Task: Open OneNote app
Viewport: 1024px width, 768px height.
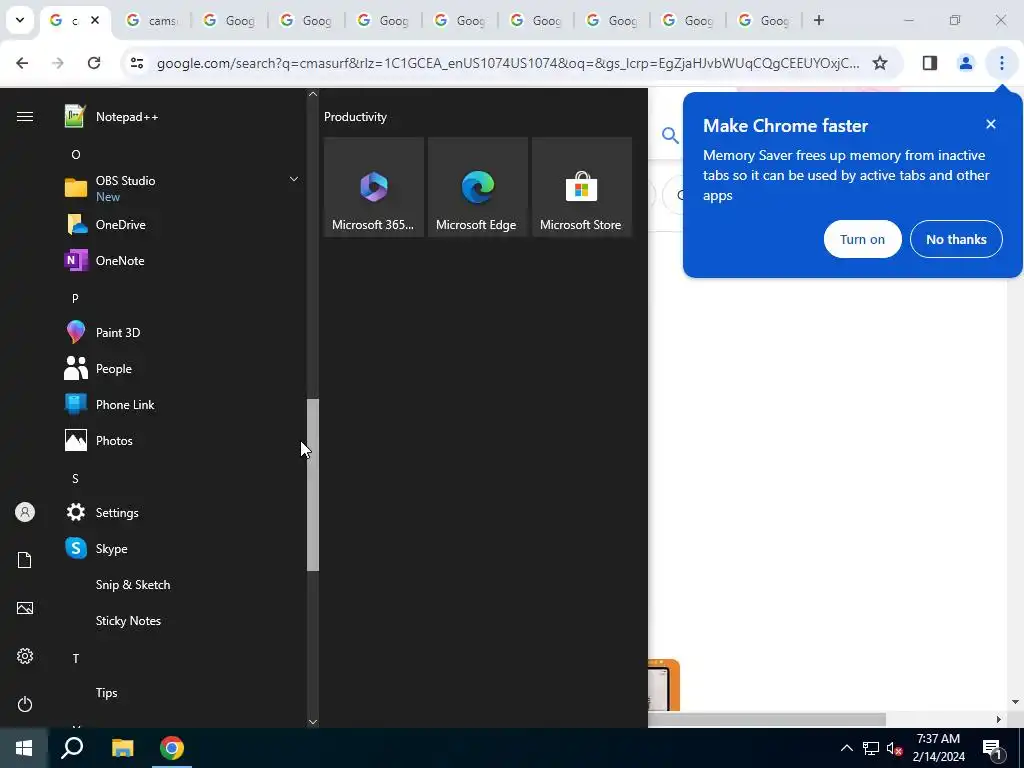Action: point(183,261)
